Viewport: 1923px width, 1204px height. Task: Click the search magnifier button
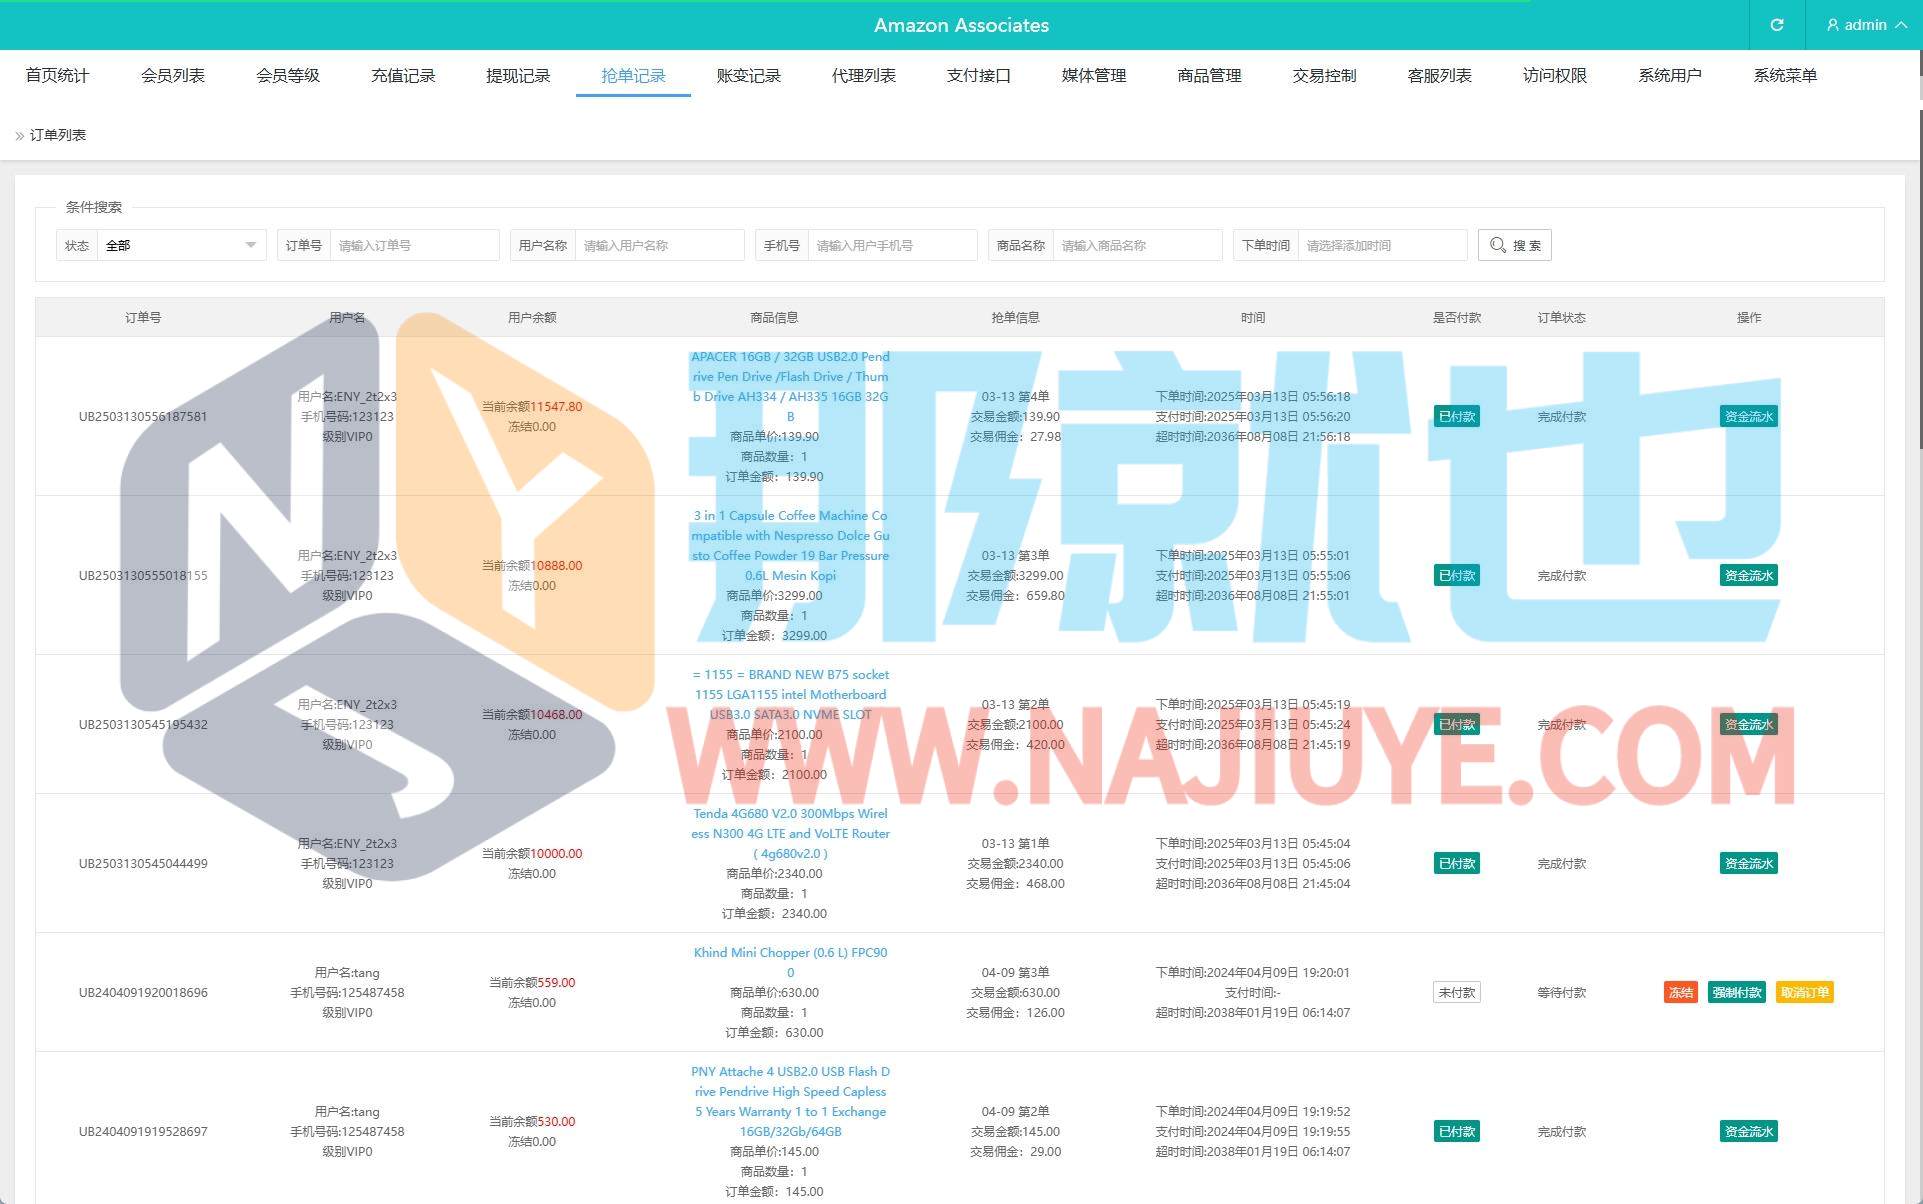click(x=1514, y=245)
